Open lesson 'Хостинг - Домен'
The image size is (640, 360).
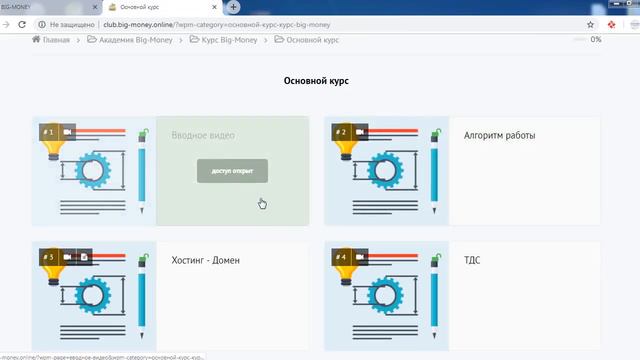(x=206, y=260)
